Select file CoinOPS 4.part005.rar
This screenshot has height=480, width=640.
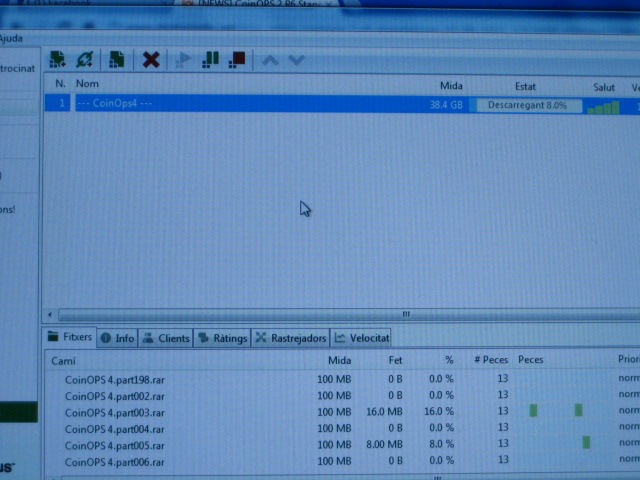point(115,446)
